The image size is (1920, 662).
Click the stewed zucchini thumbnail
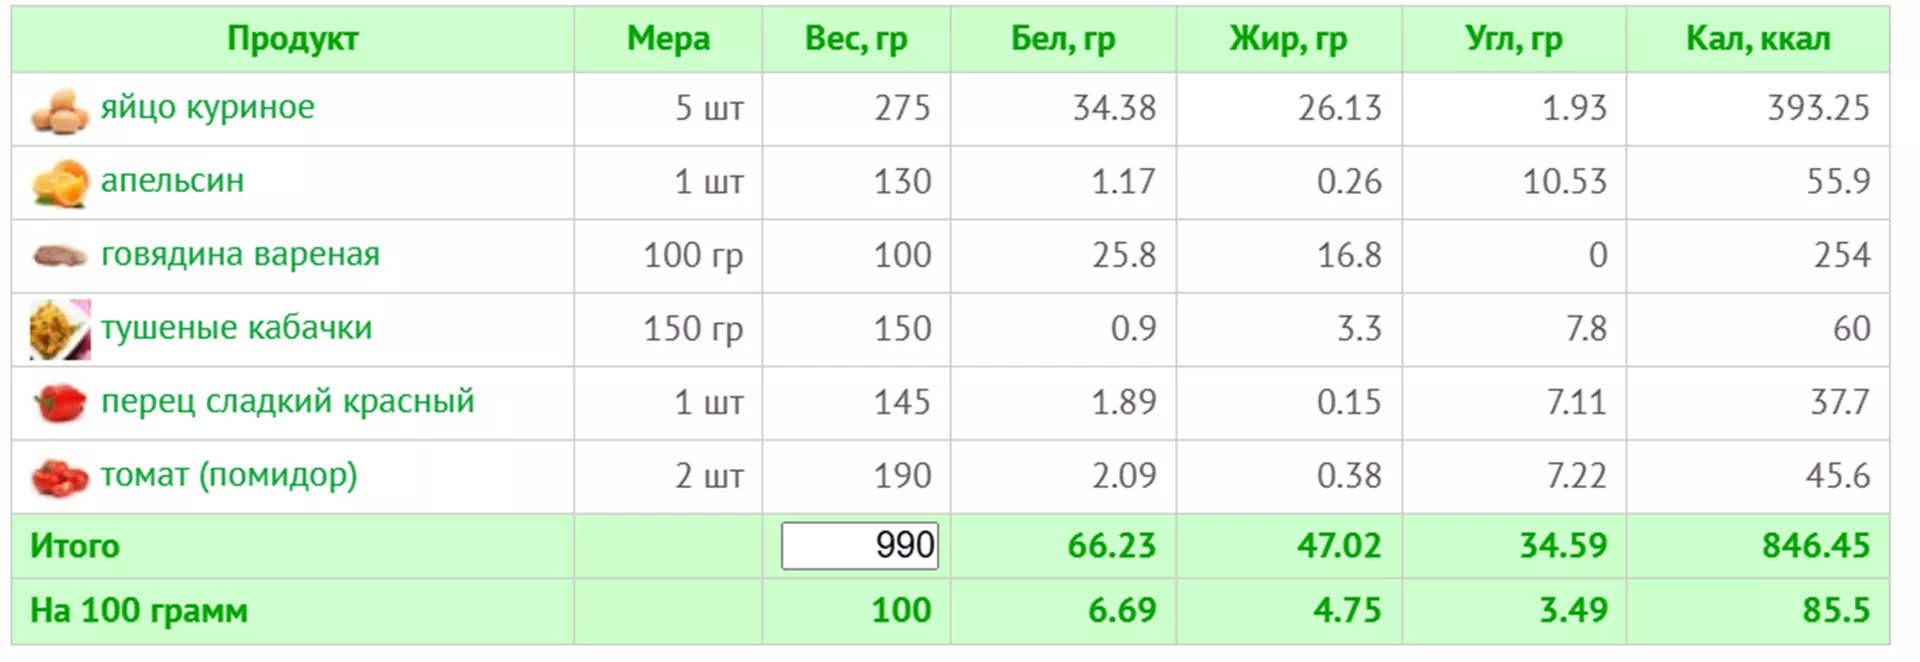(59, 330)
